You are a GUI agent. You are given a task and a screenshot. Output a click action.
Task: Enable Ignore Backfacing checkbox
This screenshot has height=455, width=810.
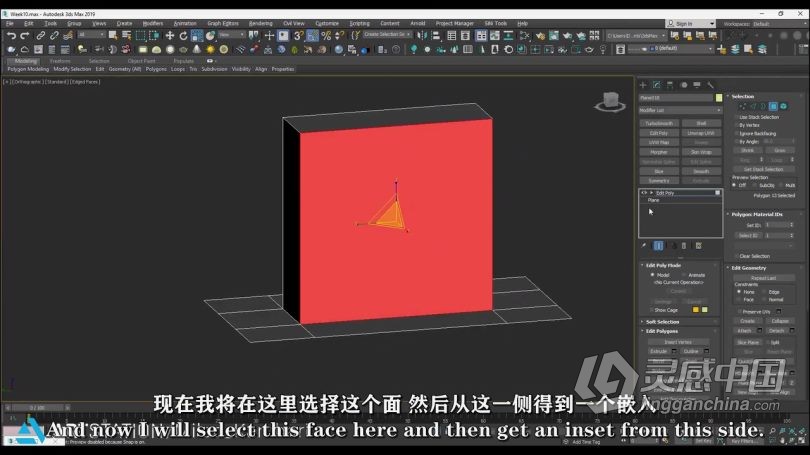(x=737, y=133)
